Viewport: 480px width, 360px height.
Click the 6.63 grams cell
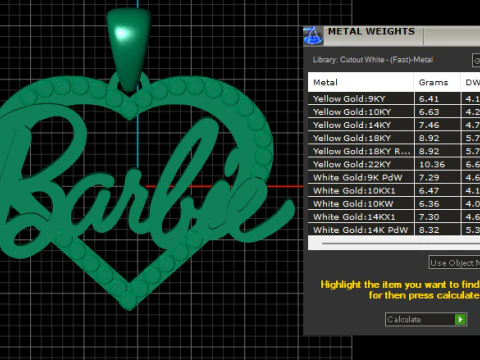(x=437, y=112)
